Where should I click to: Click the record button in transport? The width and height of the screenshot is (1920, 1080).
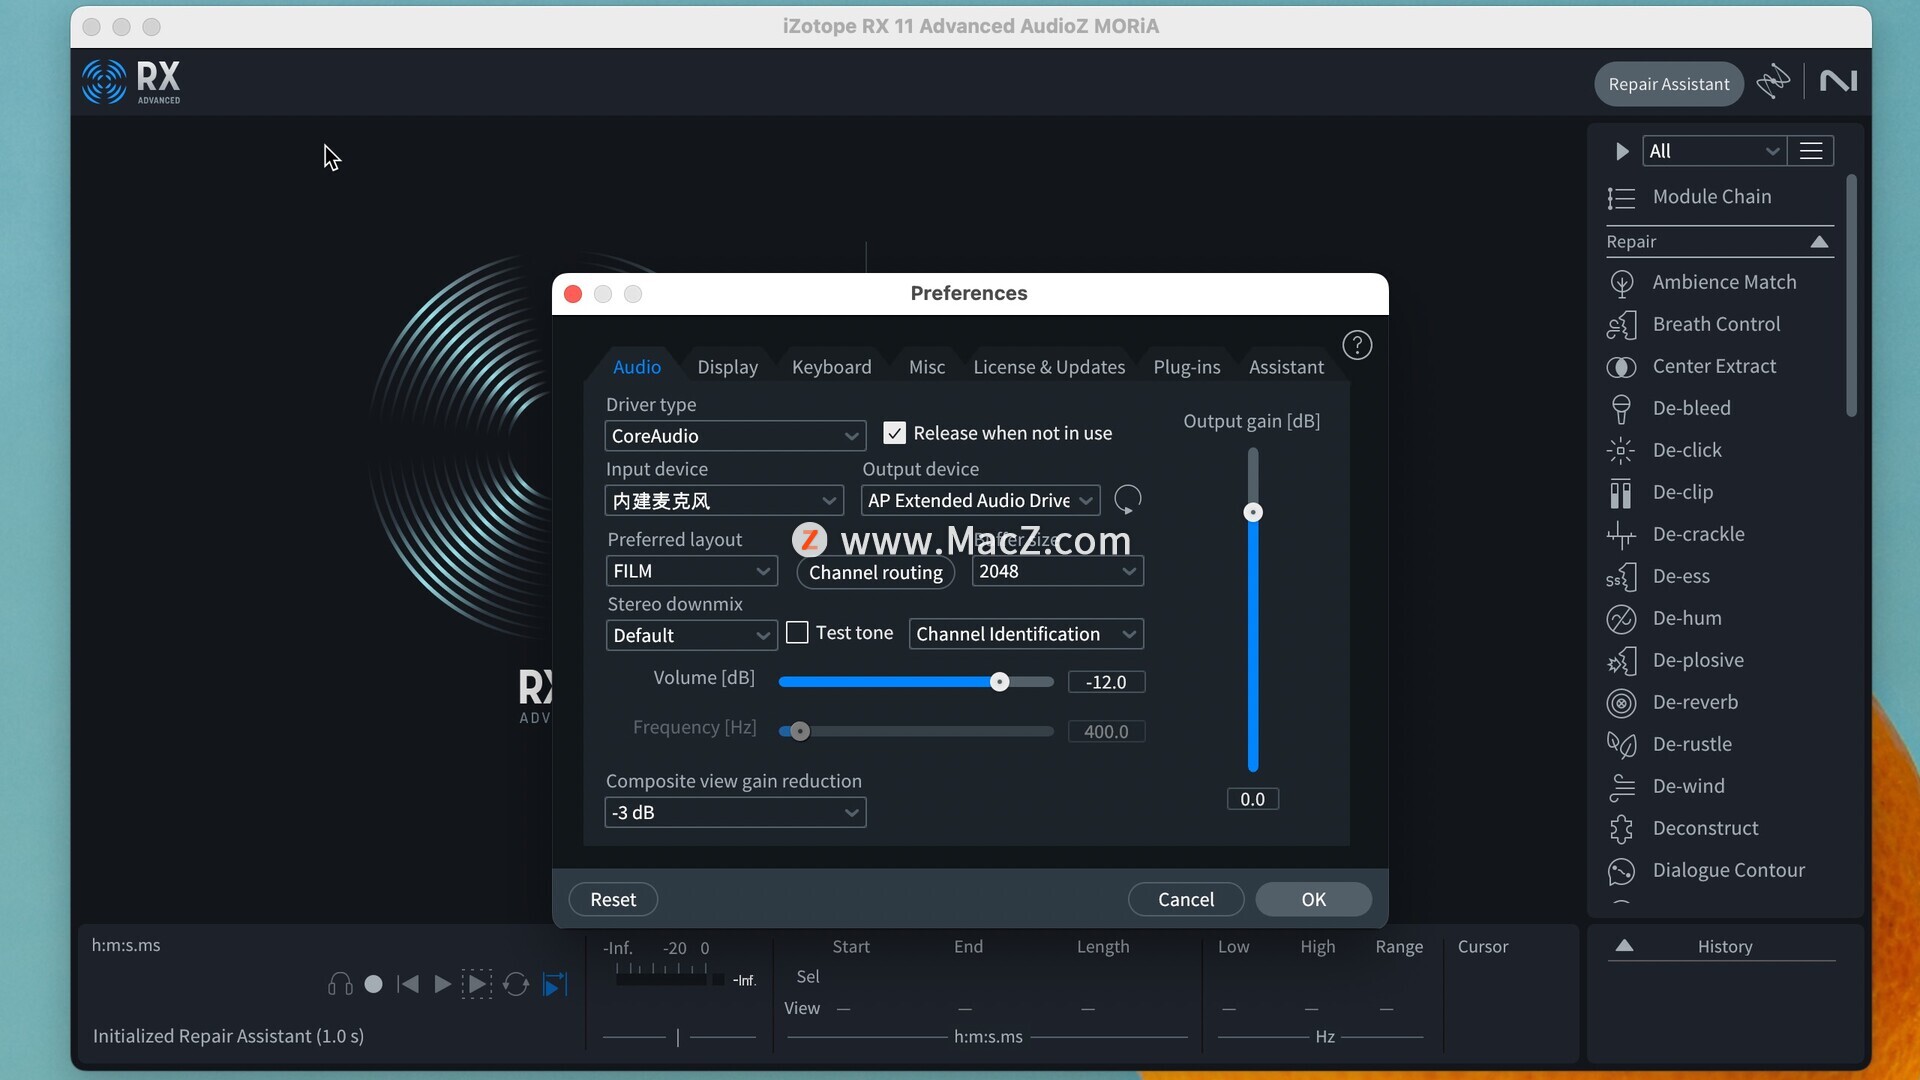point(374,984)
